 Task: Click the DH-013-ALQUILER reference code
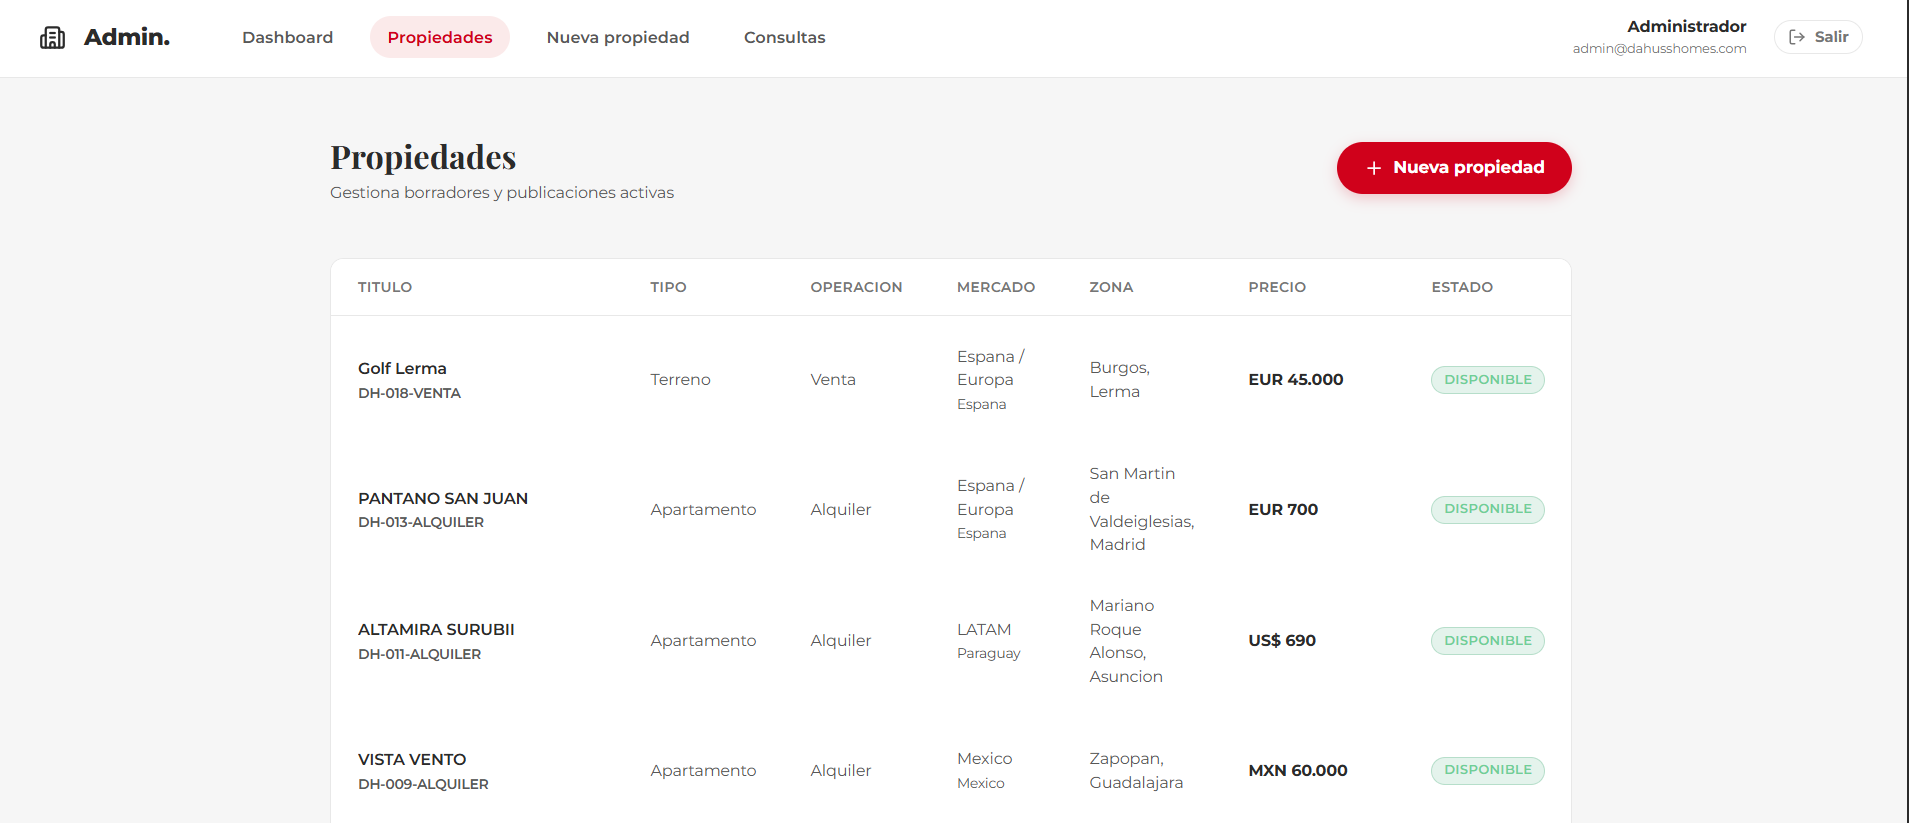tap(421, 522)
